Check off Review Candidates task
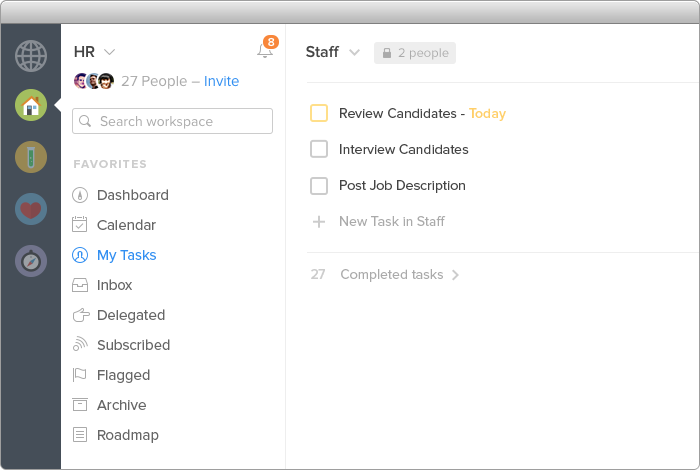Screen dimensions: 700x470 [x=319, y=113]
